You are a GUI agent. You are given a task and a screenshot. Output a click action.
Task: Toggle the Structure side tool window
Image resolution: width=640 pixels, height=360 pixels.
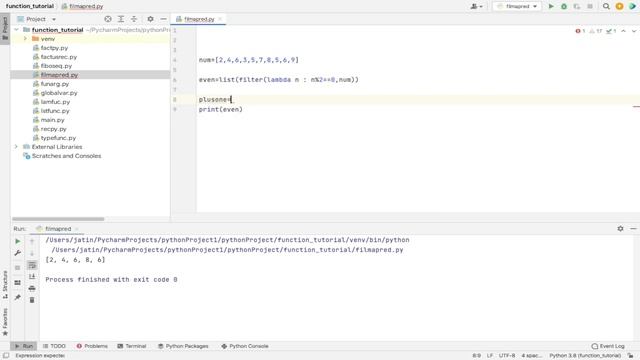pos(5,284)
